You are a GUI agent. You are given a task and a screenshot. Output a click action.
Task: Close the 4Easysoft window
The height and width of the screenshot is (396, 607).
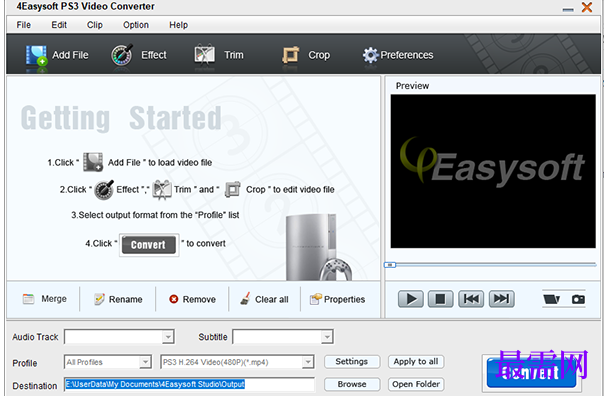[587, 7]
